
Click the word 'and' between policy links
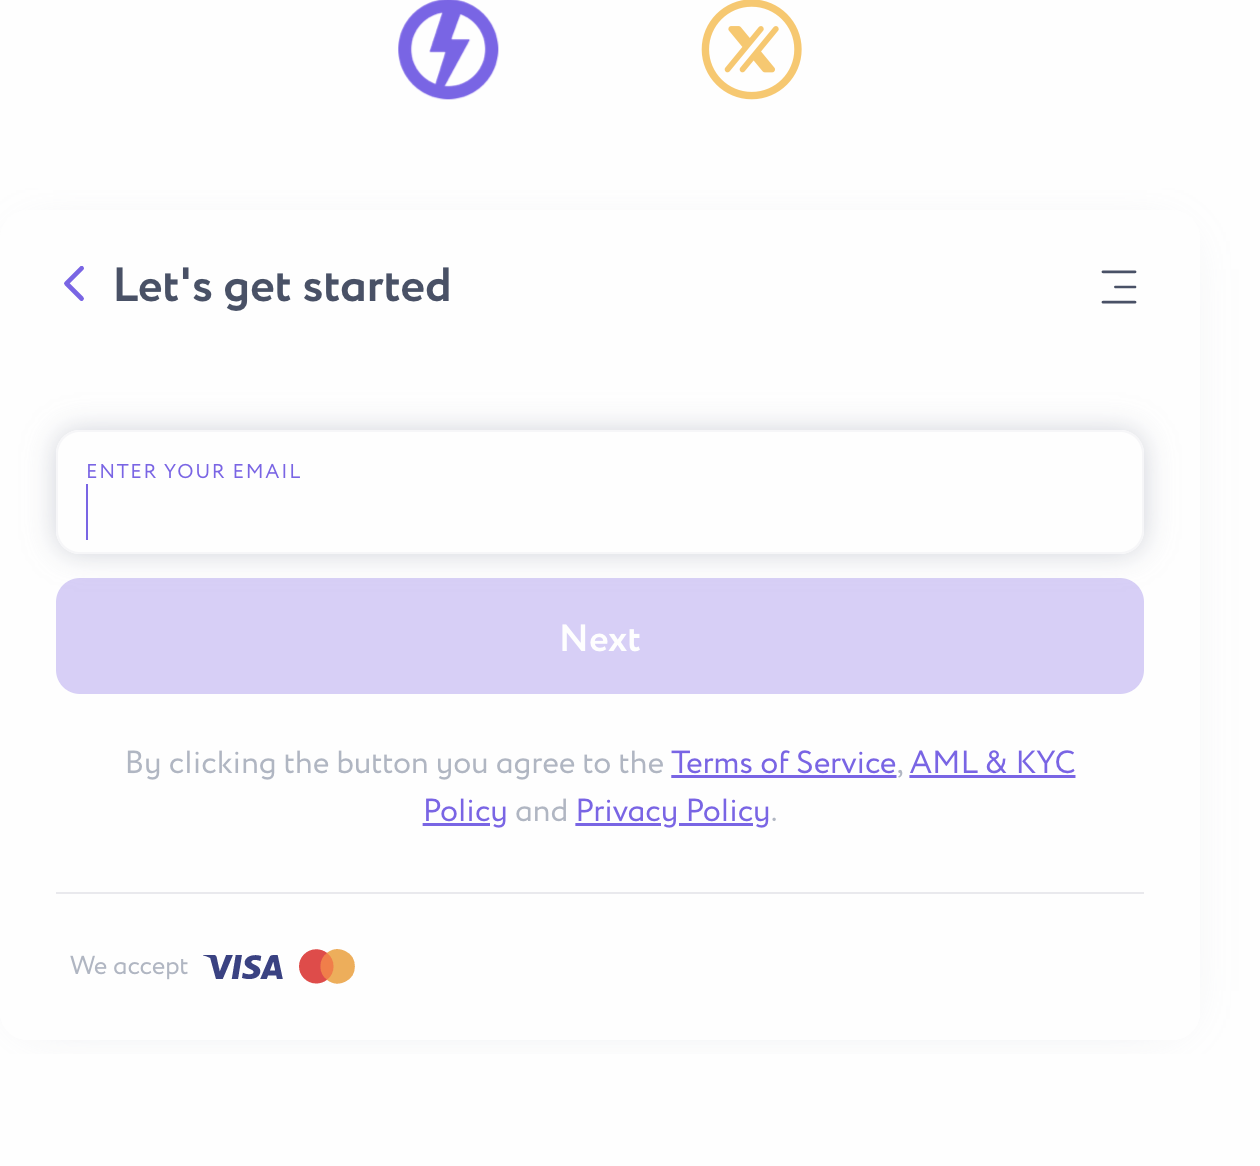point(541,811)
